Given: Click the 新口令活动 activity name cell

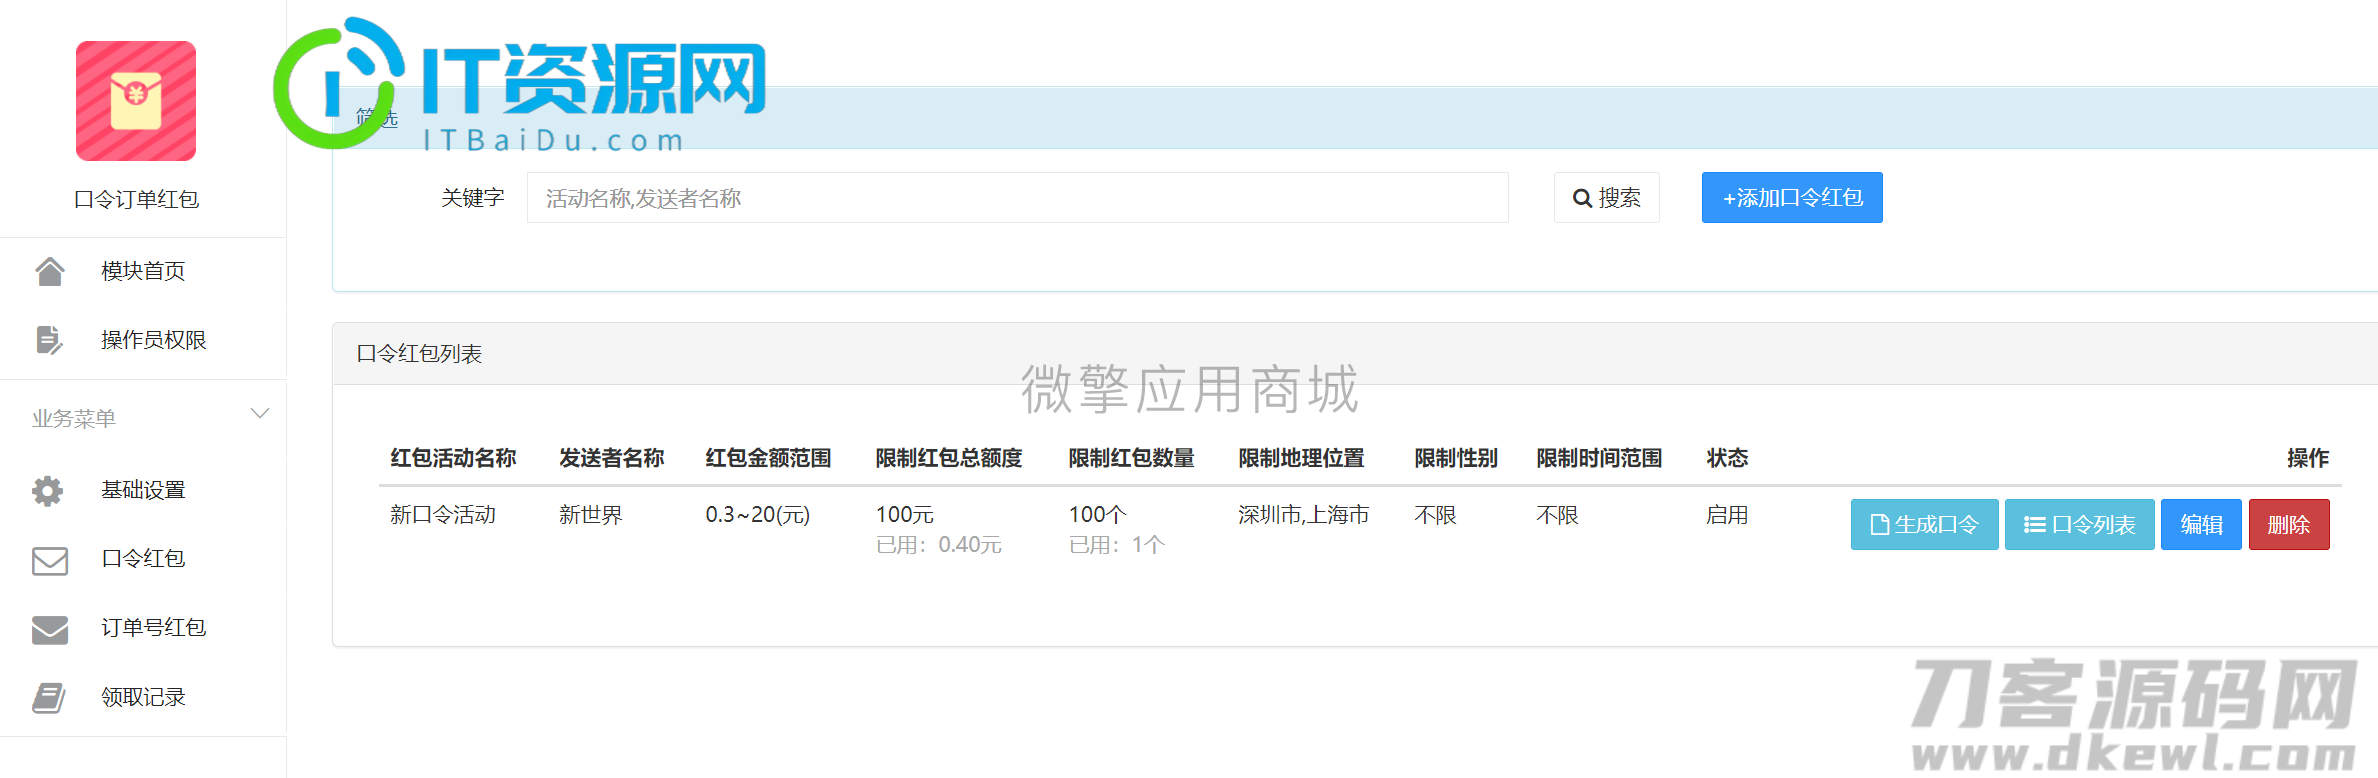Looking at the screenshot, I should [x=443, y=515].
